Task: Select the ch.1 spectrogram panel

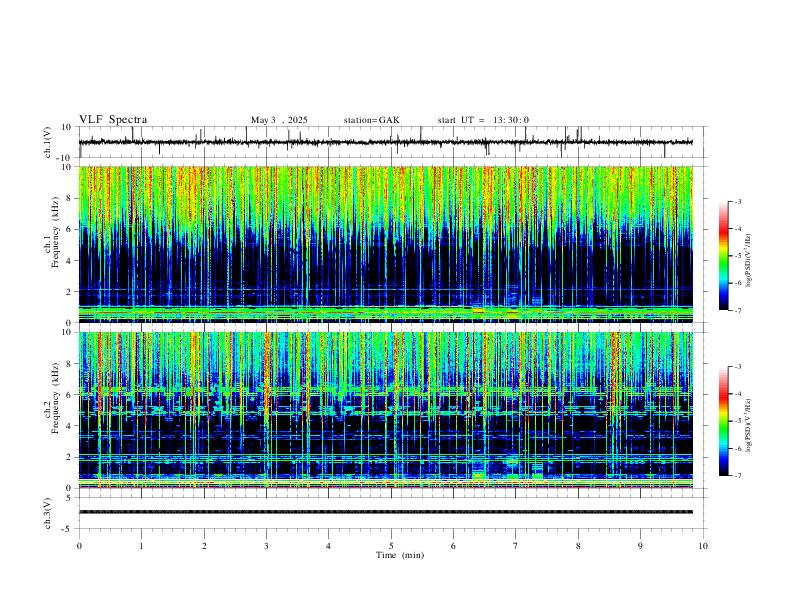Action: [385, 244]
